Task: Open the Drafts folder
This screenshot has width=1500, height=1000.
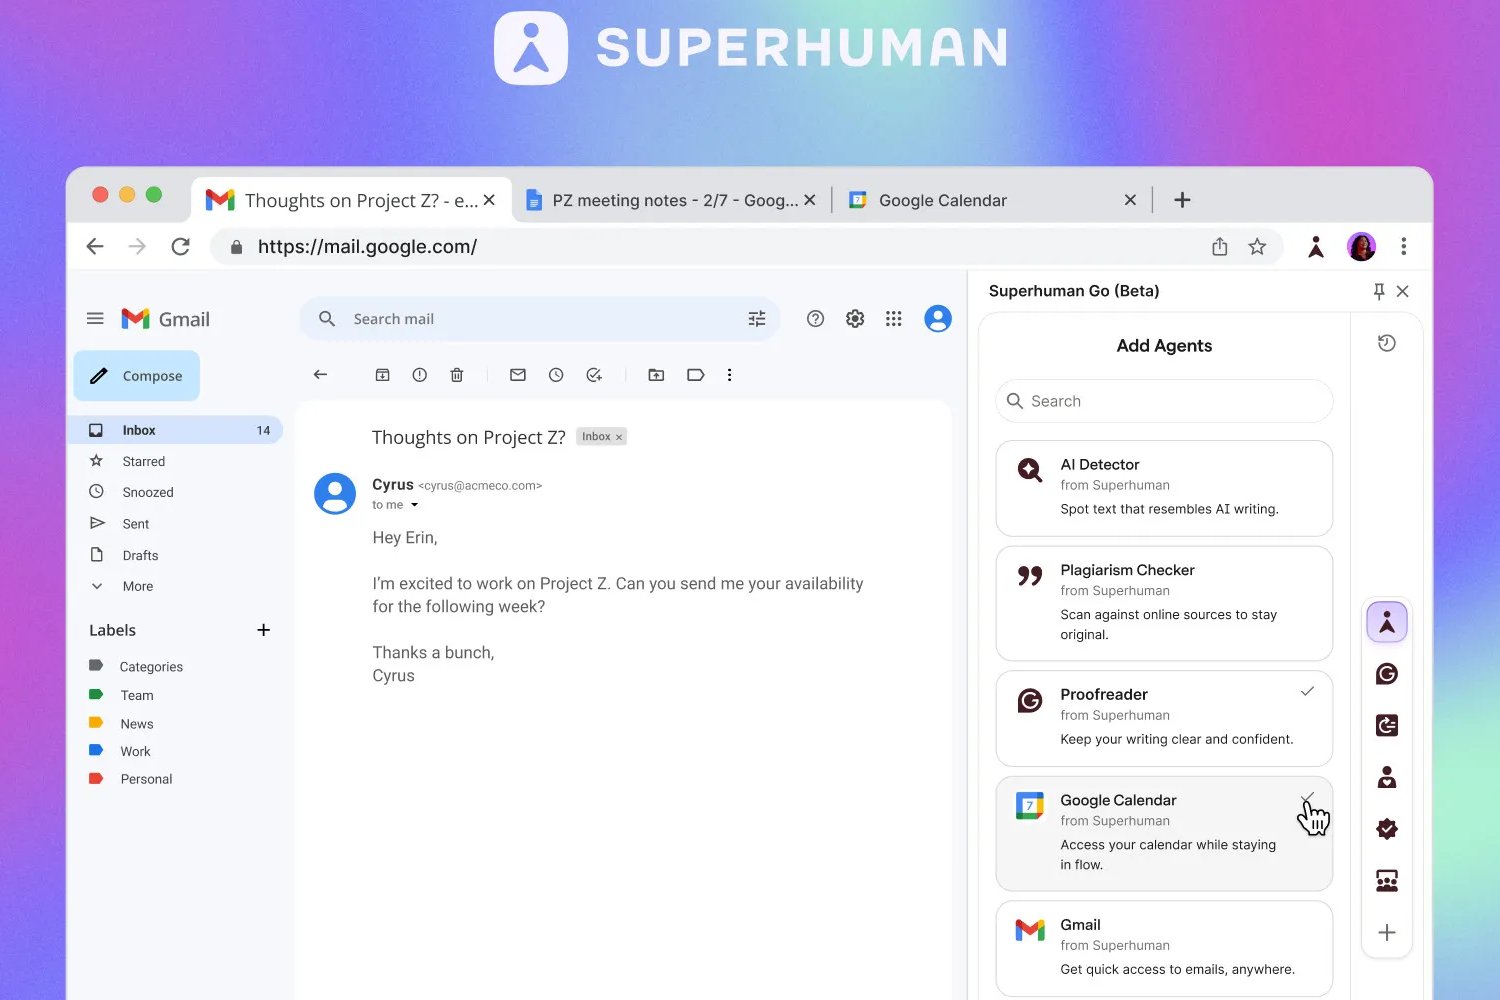Action: (140, 555)
